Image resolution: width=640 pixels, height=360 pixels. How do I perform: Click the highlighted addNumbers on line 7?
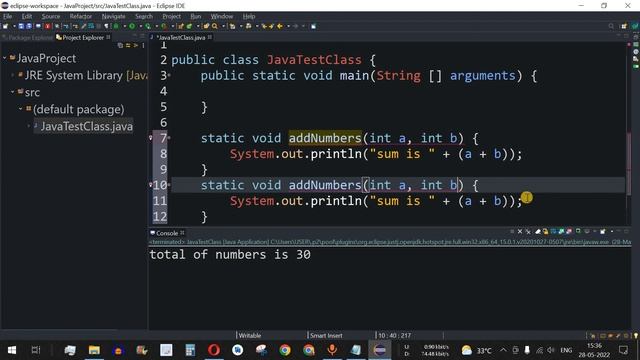point(325,138)
